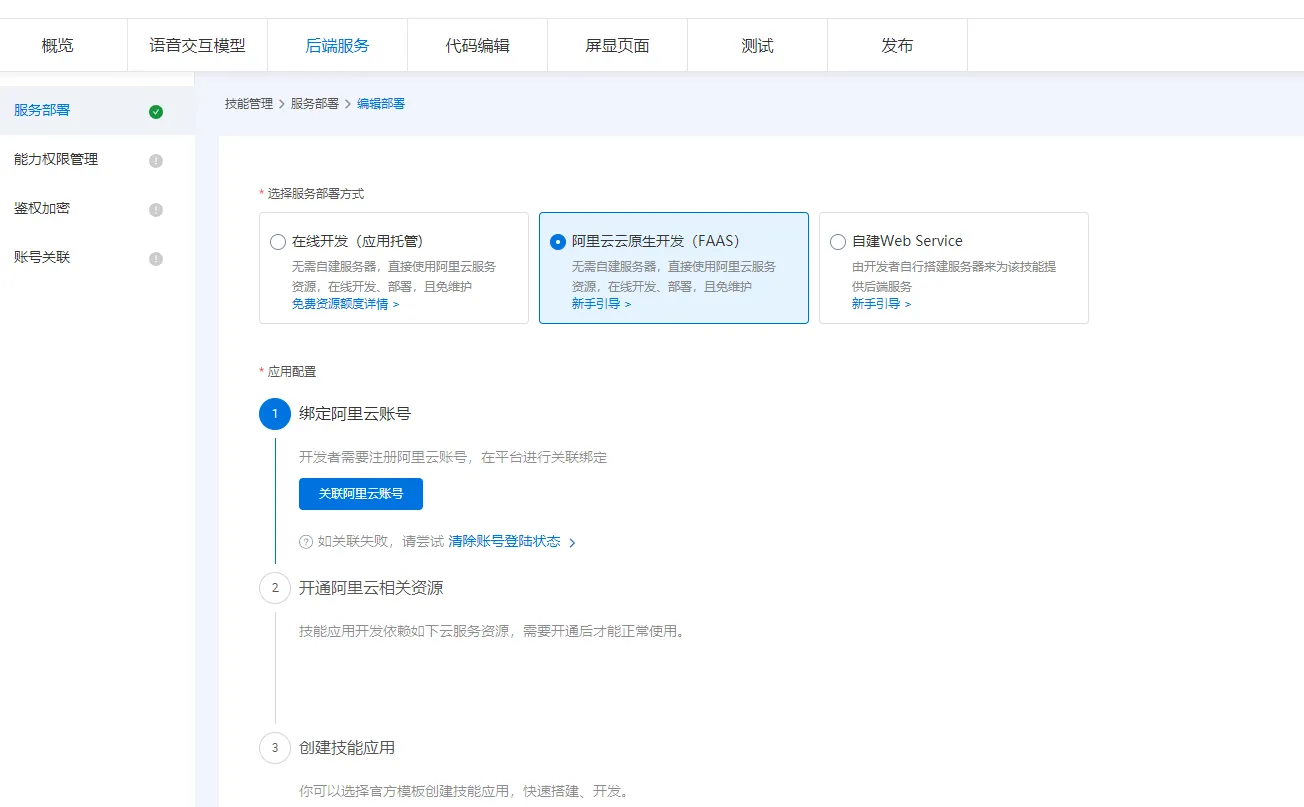Go to 屏显页面 tab
This screenshot has width=1304, height=807.
point(617,46)
